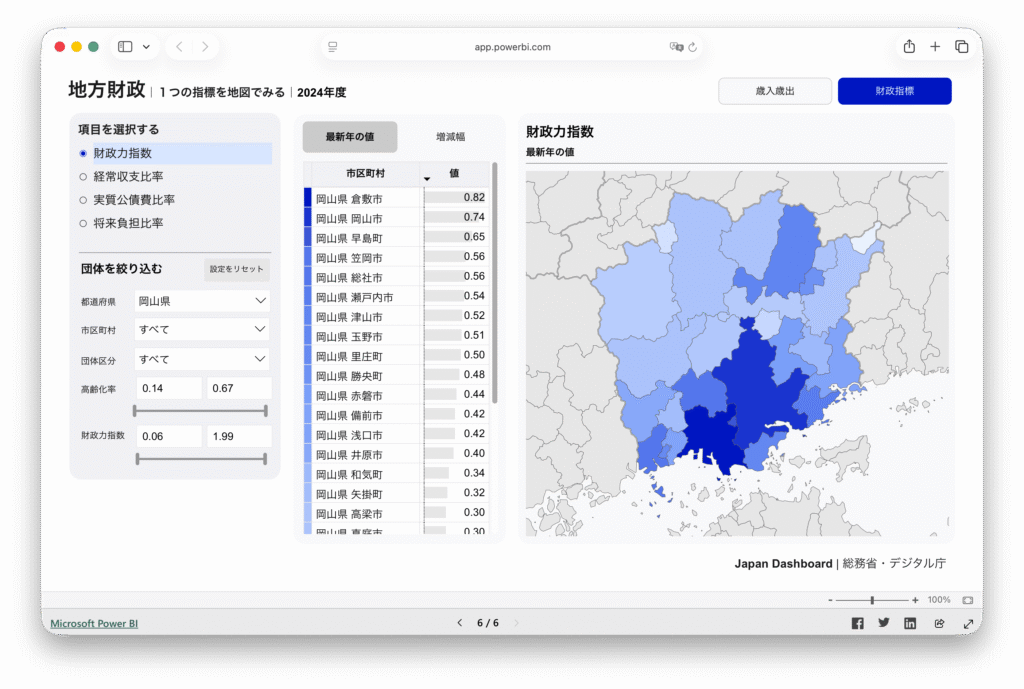Select the 岡山県 津山市 table row

point(396,316)
